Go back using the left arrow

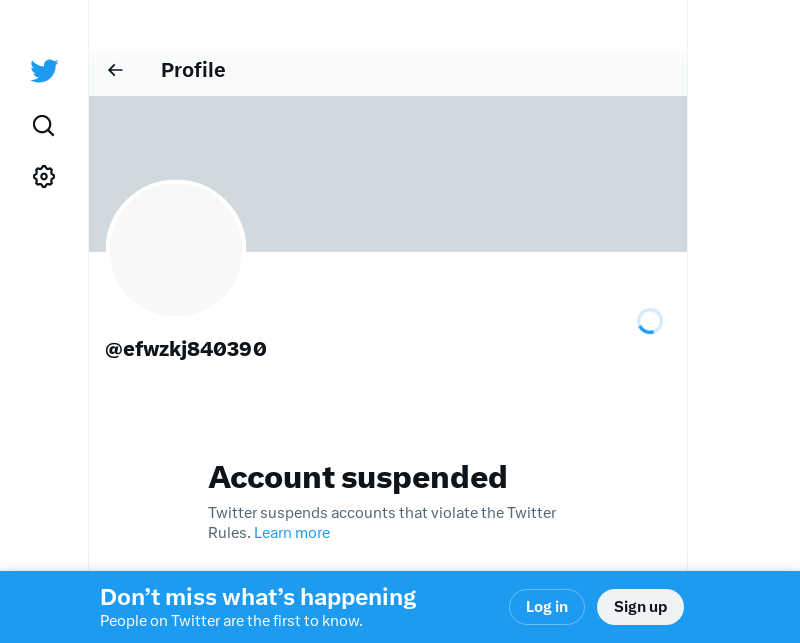pyautogui.click(x=115, y=70)
